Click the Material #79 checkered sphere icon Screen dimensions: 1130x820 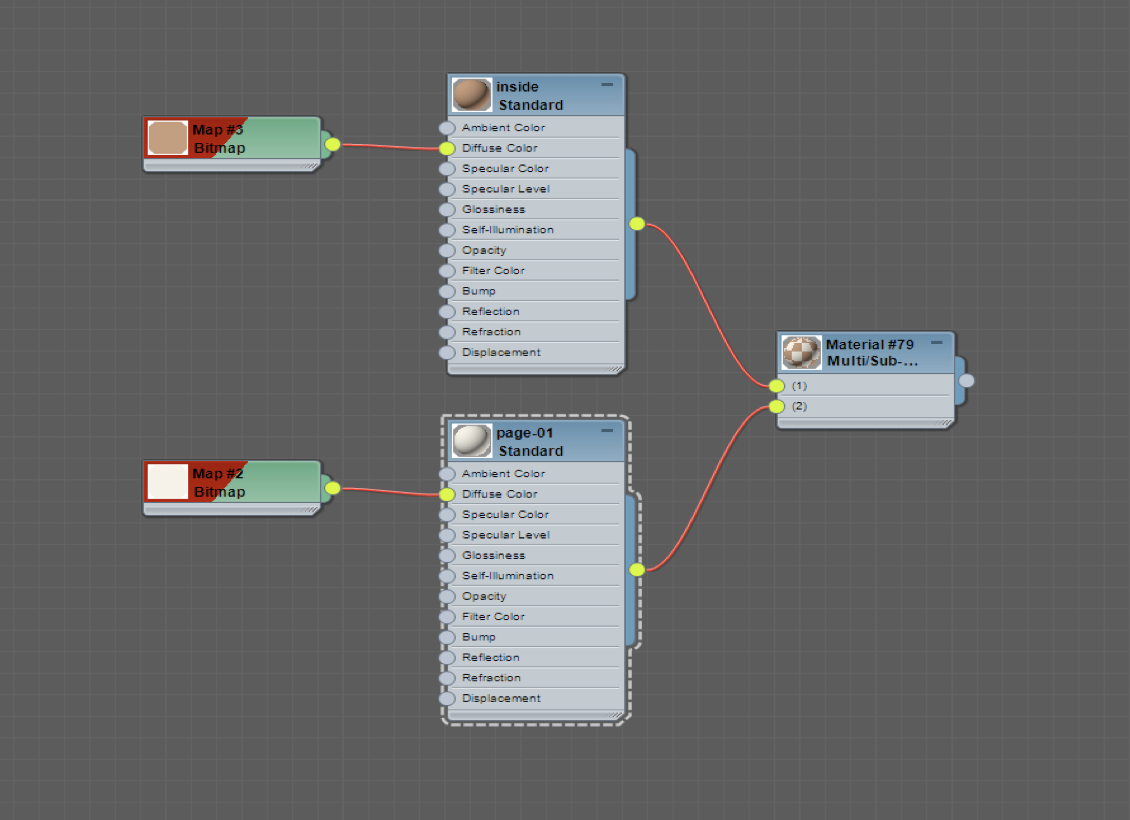pyautogui.click(x=801, y=353)
